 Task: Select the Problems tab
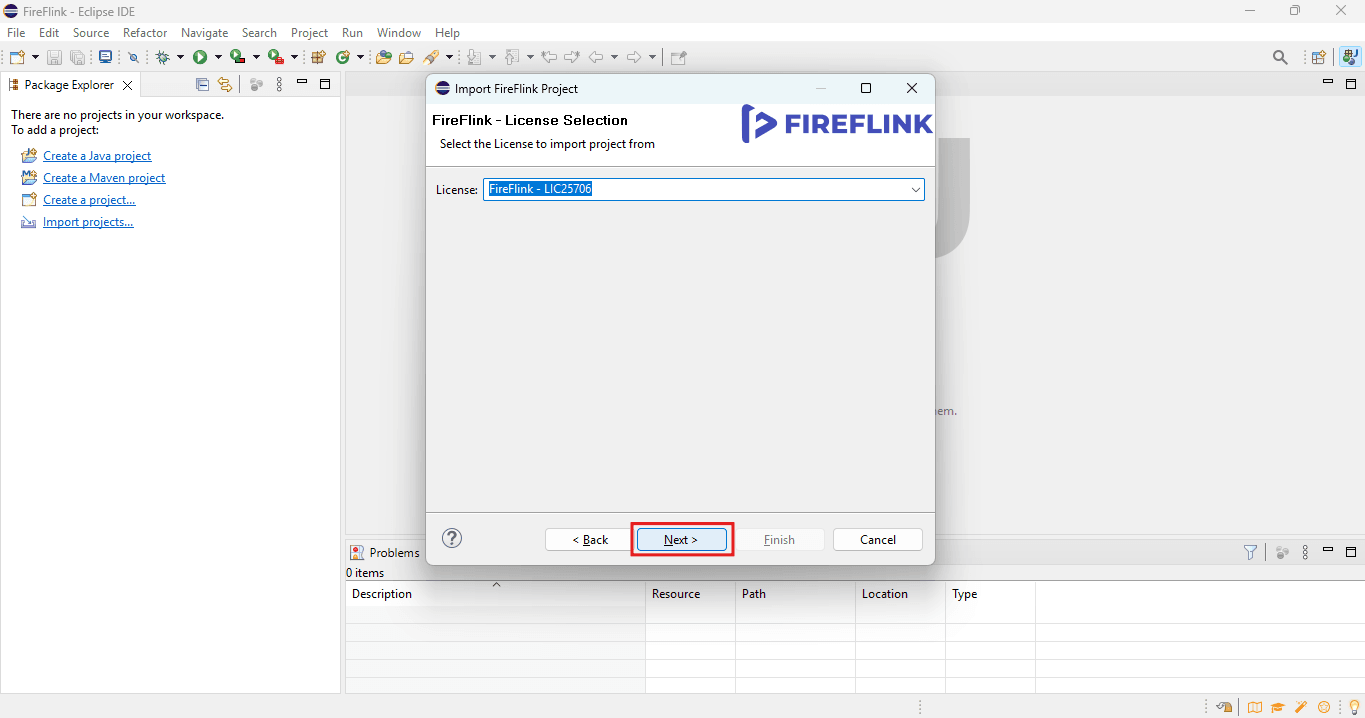(x=385, y=552)
